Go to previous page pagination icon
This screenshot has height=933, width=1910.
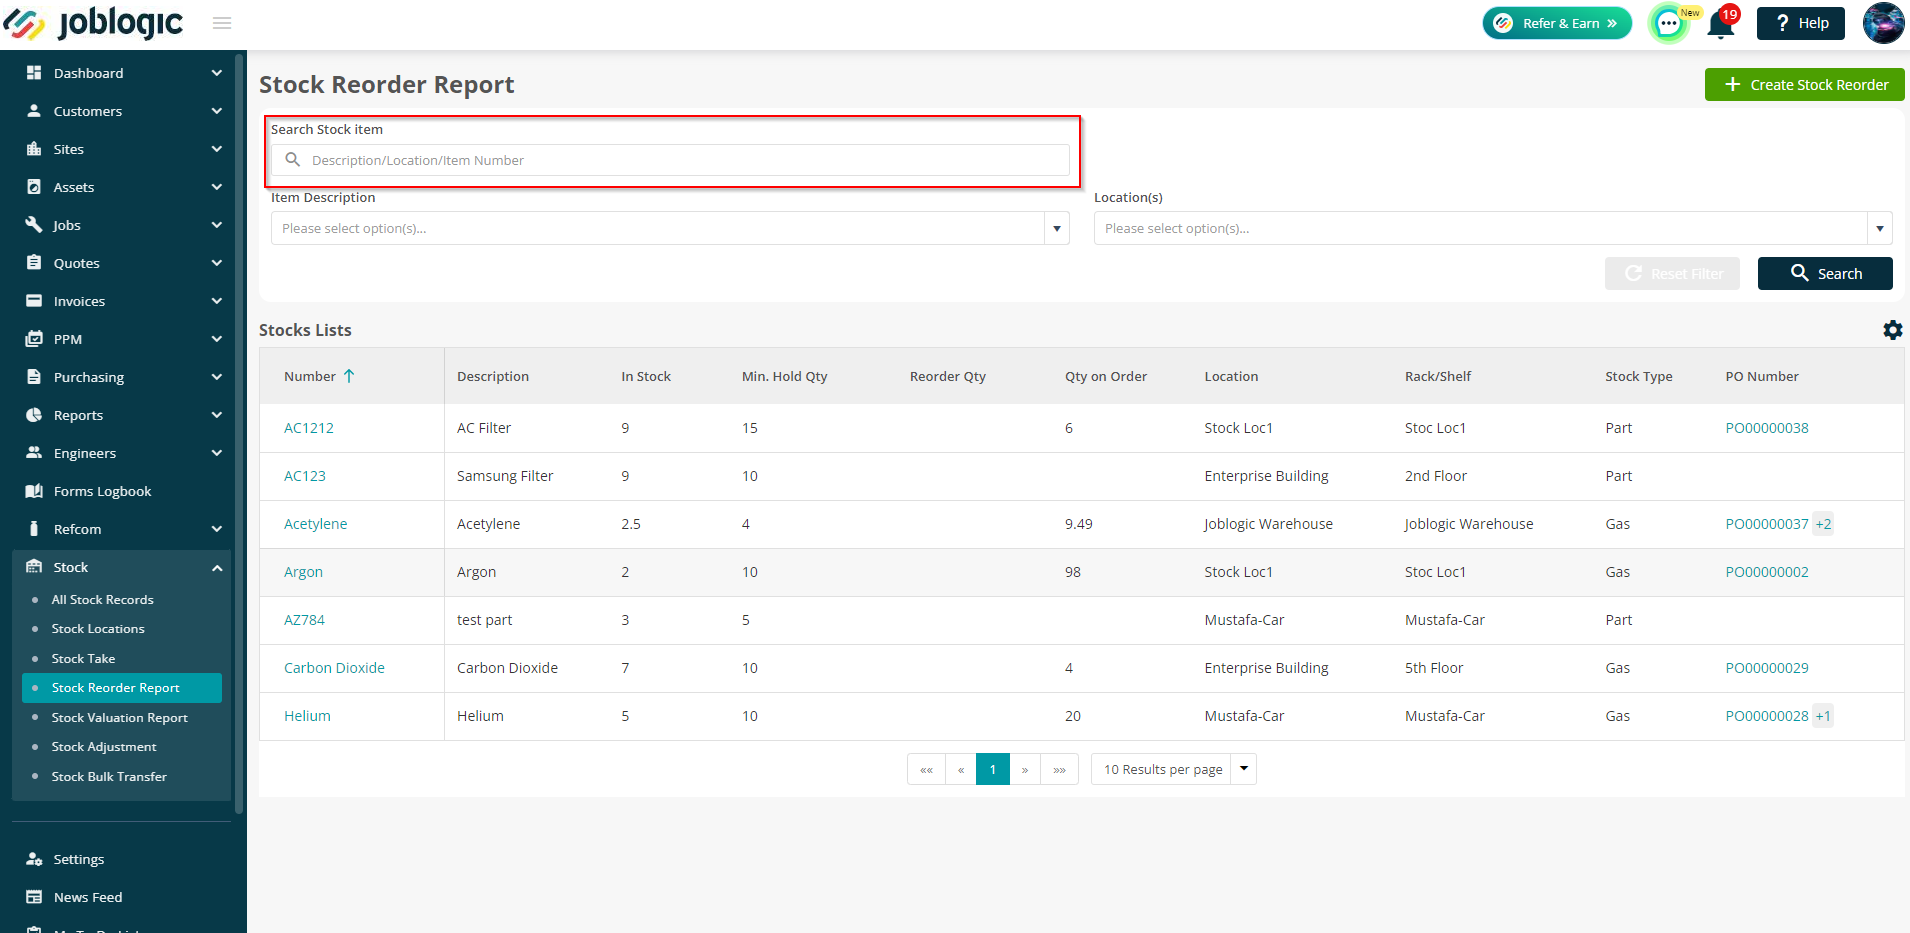[x=961, y=769]
